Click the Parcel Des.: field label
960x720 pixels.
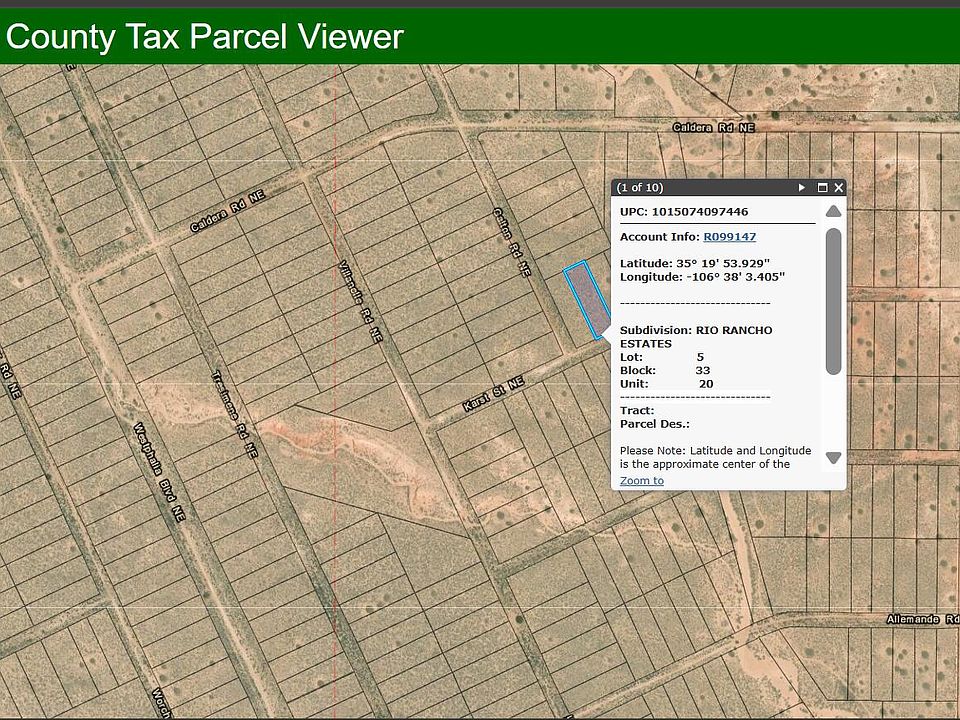[x=654, y=424]
